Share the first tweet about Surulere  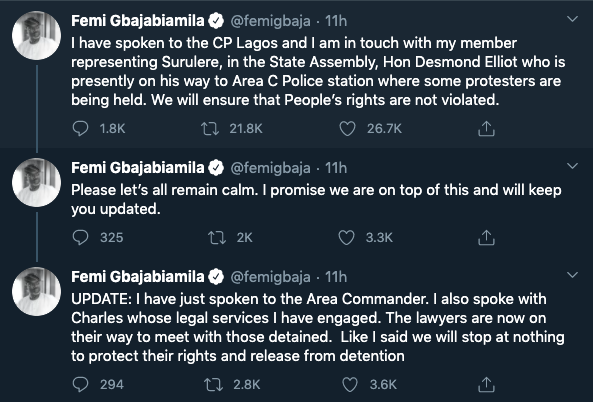coord(486,129)
